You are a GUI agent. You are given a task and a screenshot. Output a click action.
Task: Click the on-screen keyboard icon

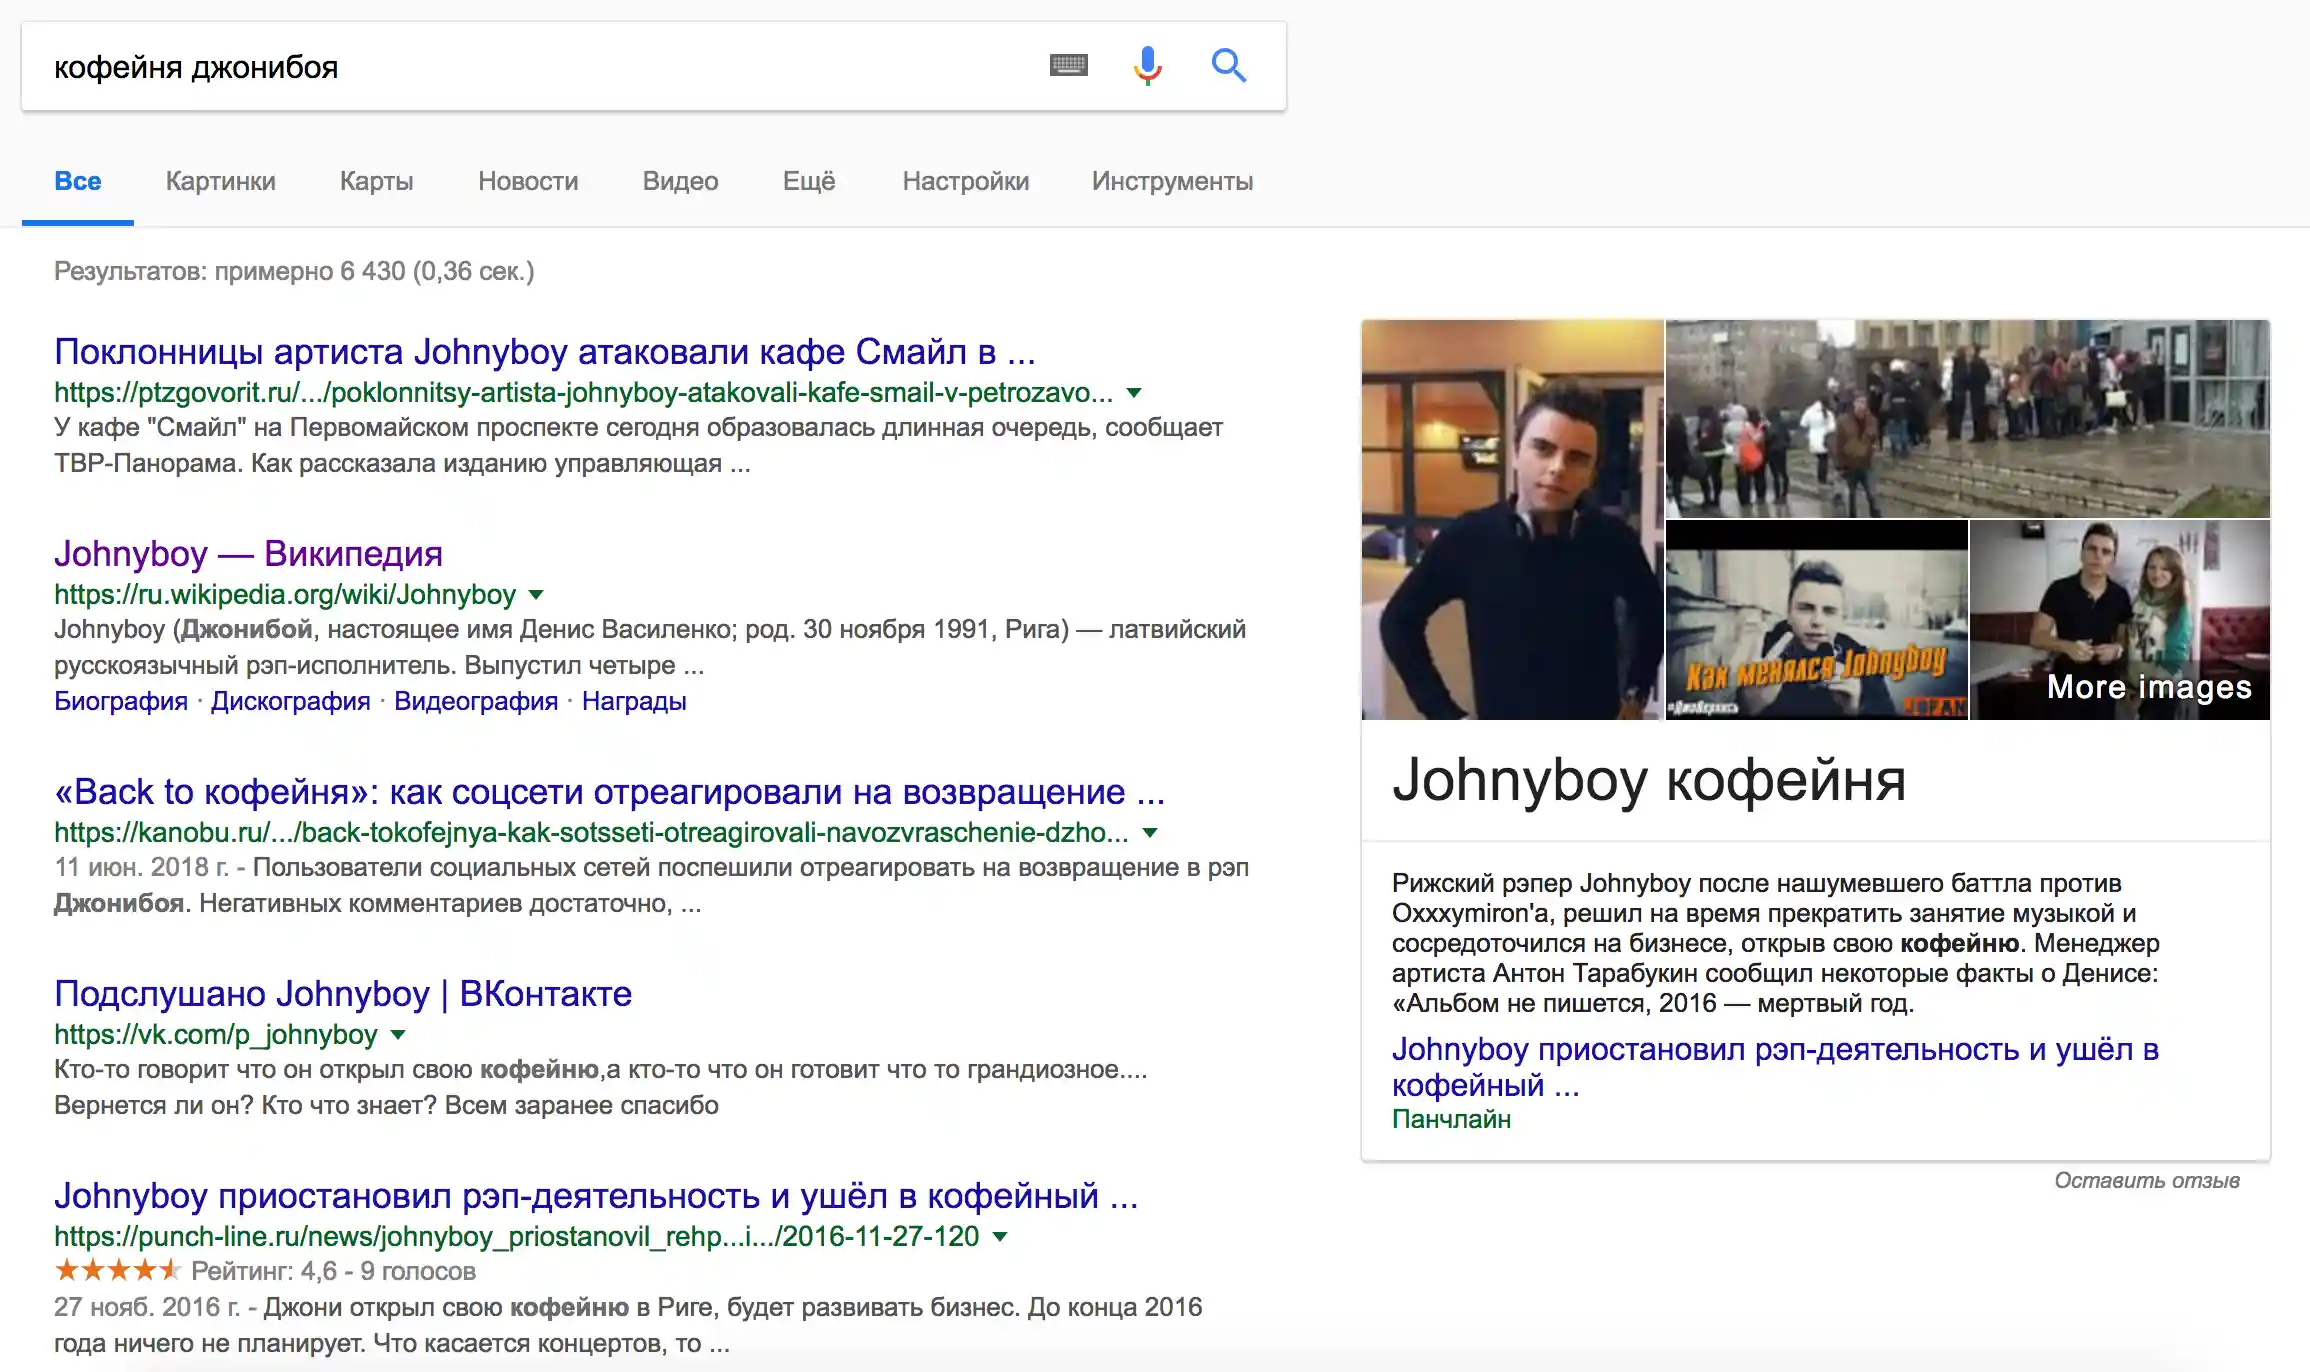click(x=1068, y=66)
